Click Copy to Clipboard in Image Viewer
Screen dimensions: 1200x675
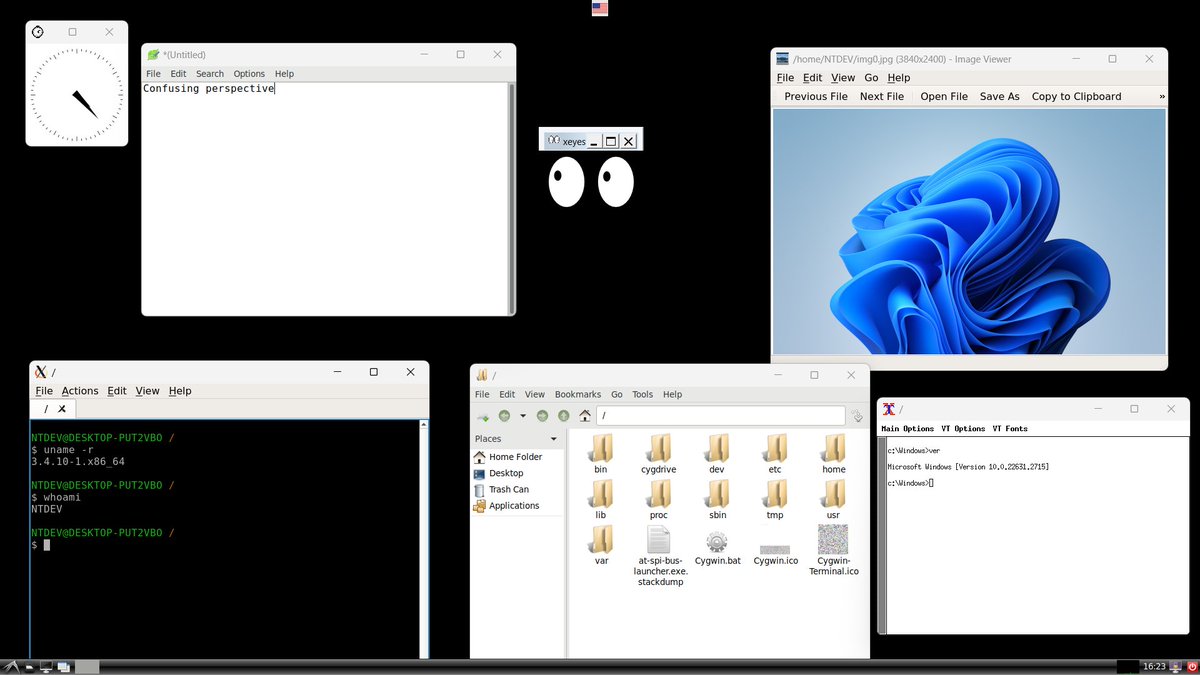1076,97
